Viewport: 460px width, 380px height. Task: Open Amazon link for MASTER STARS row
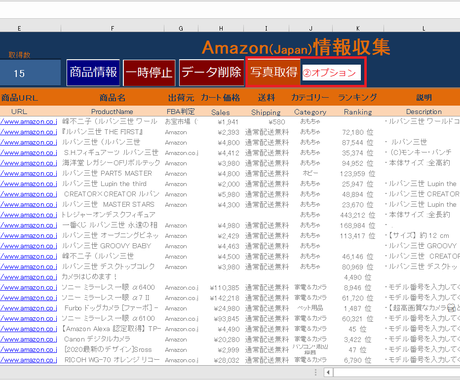click(x=29, y=204)
